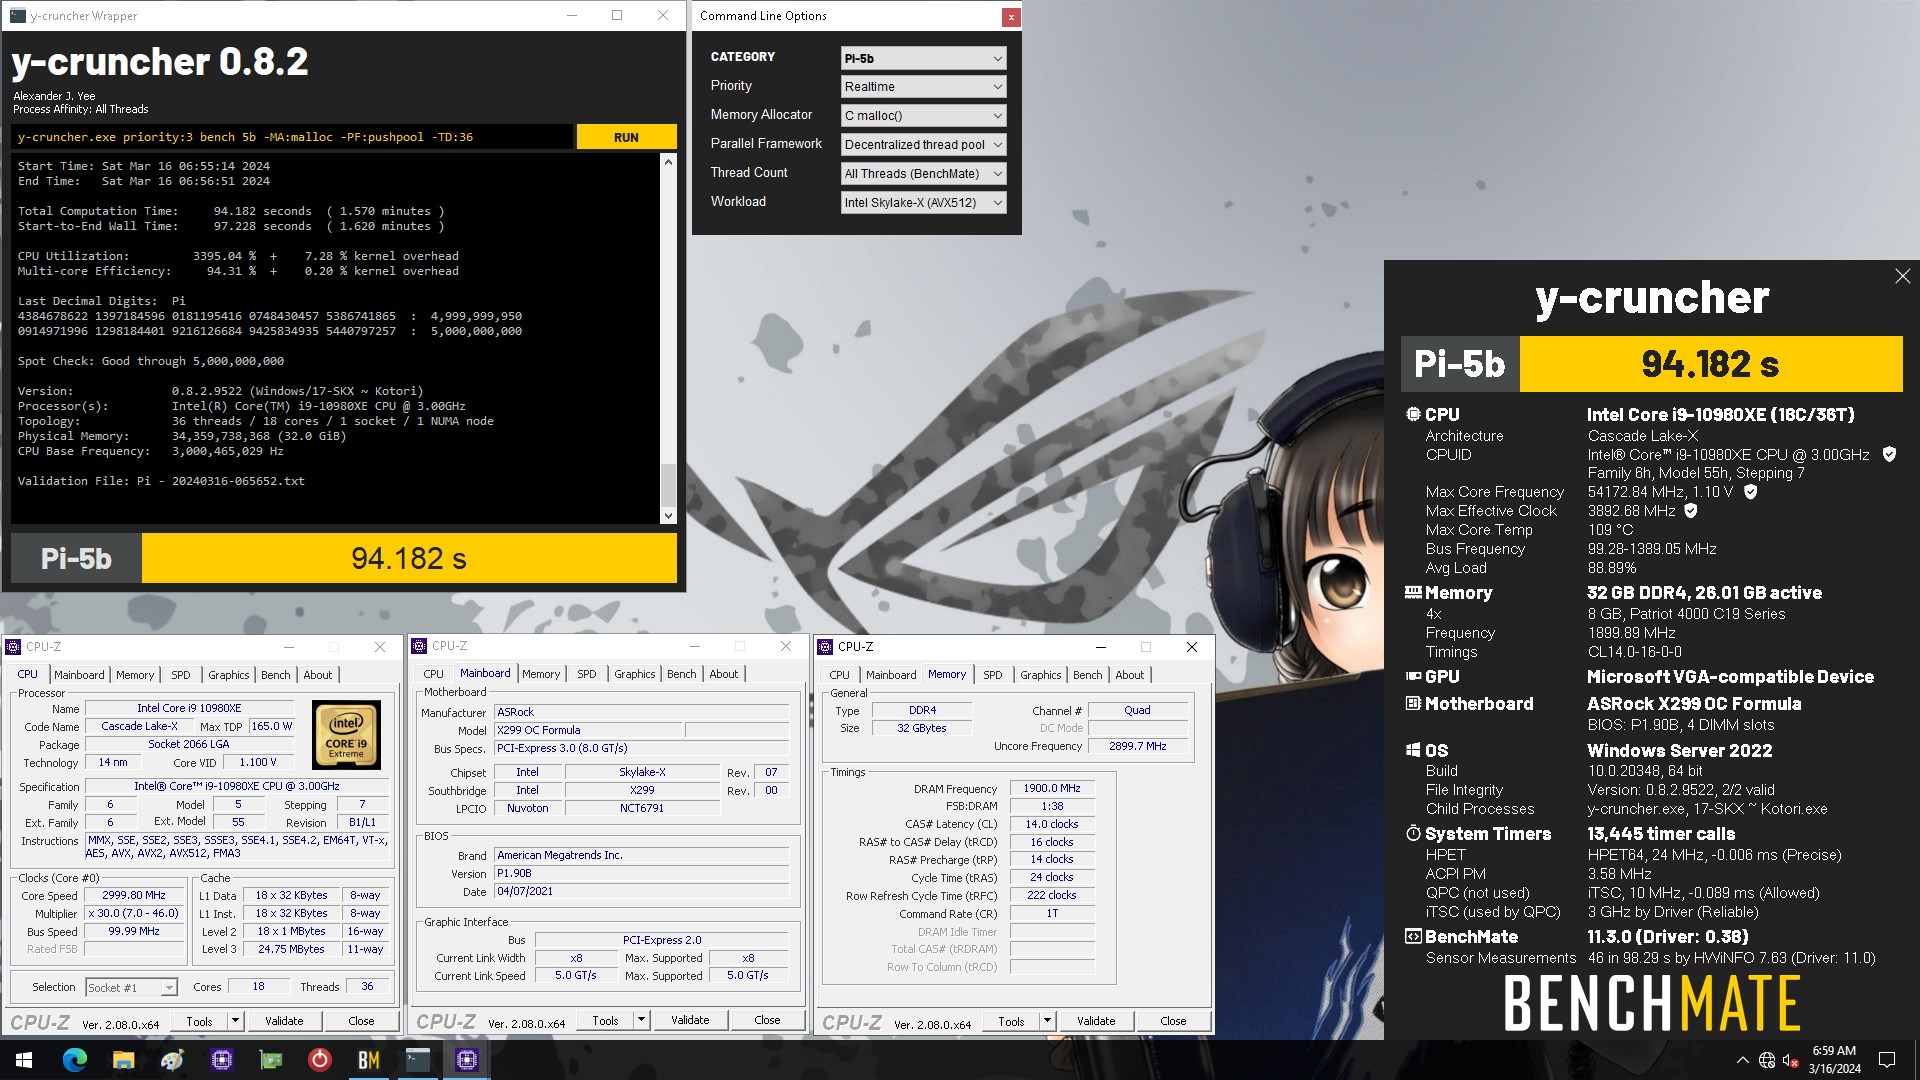Expand the Workload dropdown showing Intel Skylake-X
This screenshot has height=1080, width=1920.
pyautogui.click(x=923, y=203)
